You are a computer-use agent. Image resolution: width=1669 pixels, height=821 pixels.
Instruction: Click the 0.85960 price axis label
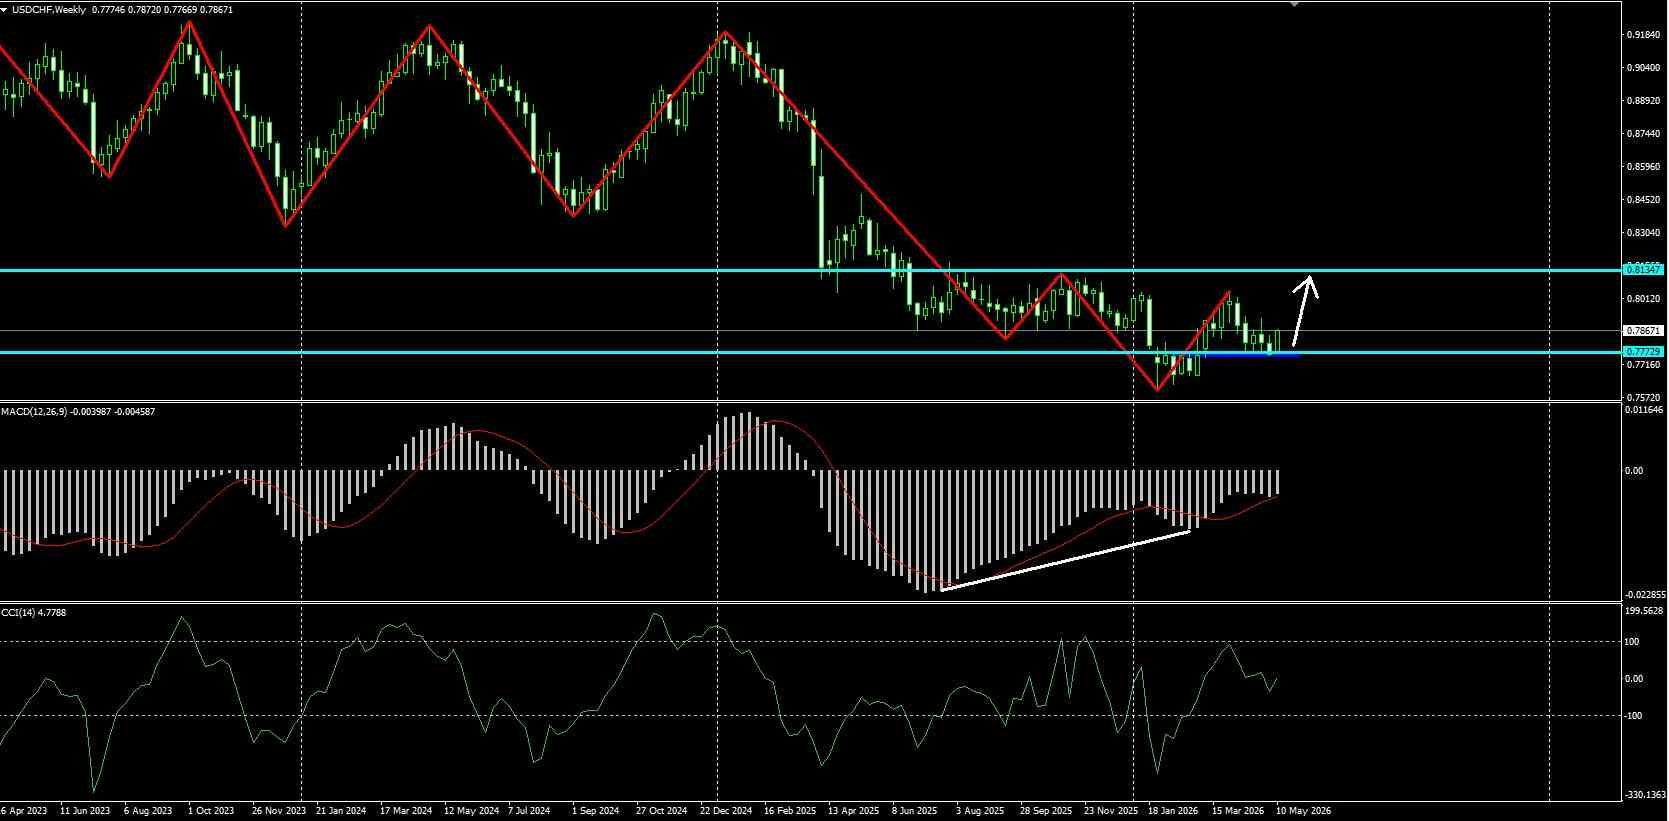1644,167
